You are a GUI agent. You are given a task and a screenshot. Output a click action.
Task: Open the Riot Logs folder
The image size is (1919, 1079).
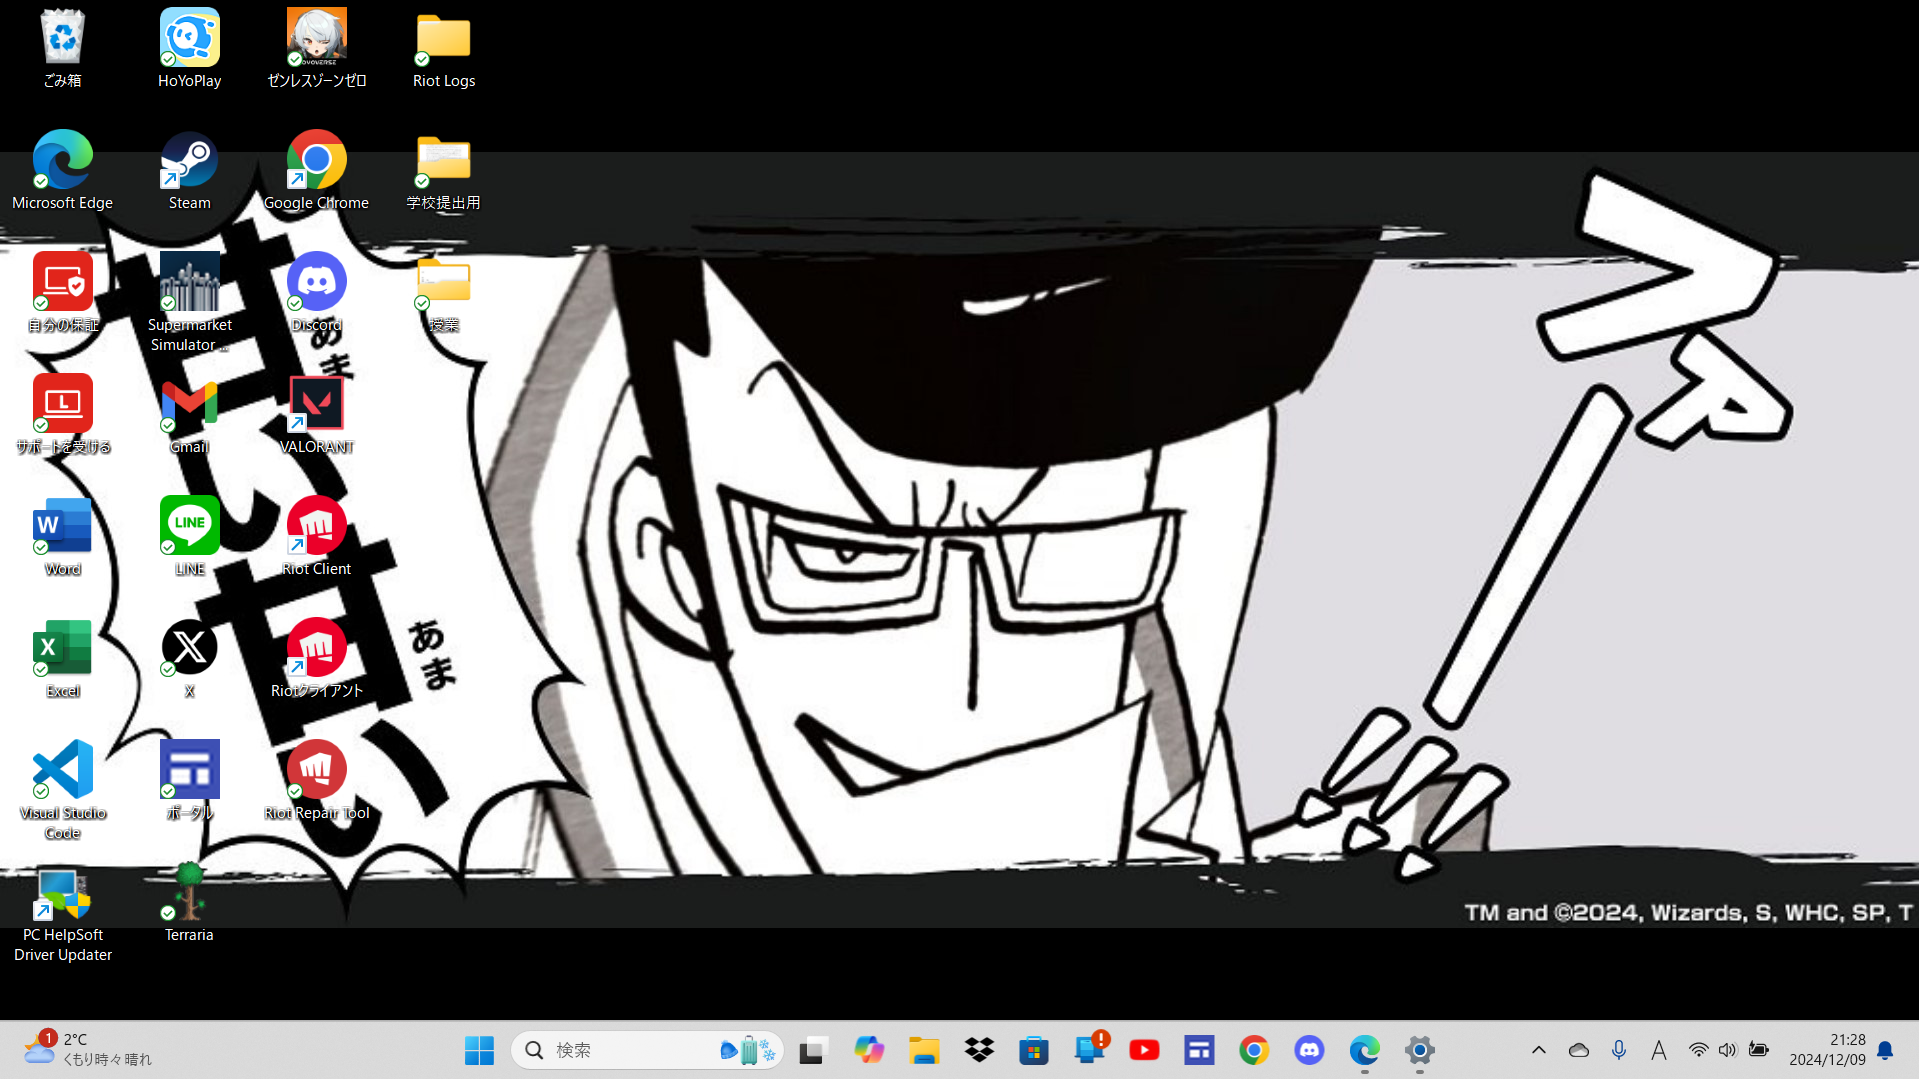click(443, 35)
